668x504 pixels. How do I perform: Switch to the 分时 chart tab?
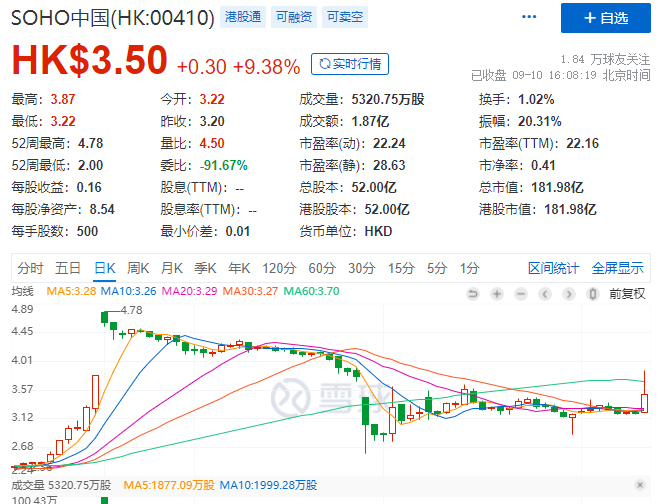[x=30, y=268]
